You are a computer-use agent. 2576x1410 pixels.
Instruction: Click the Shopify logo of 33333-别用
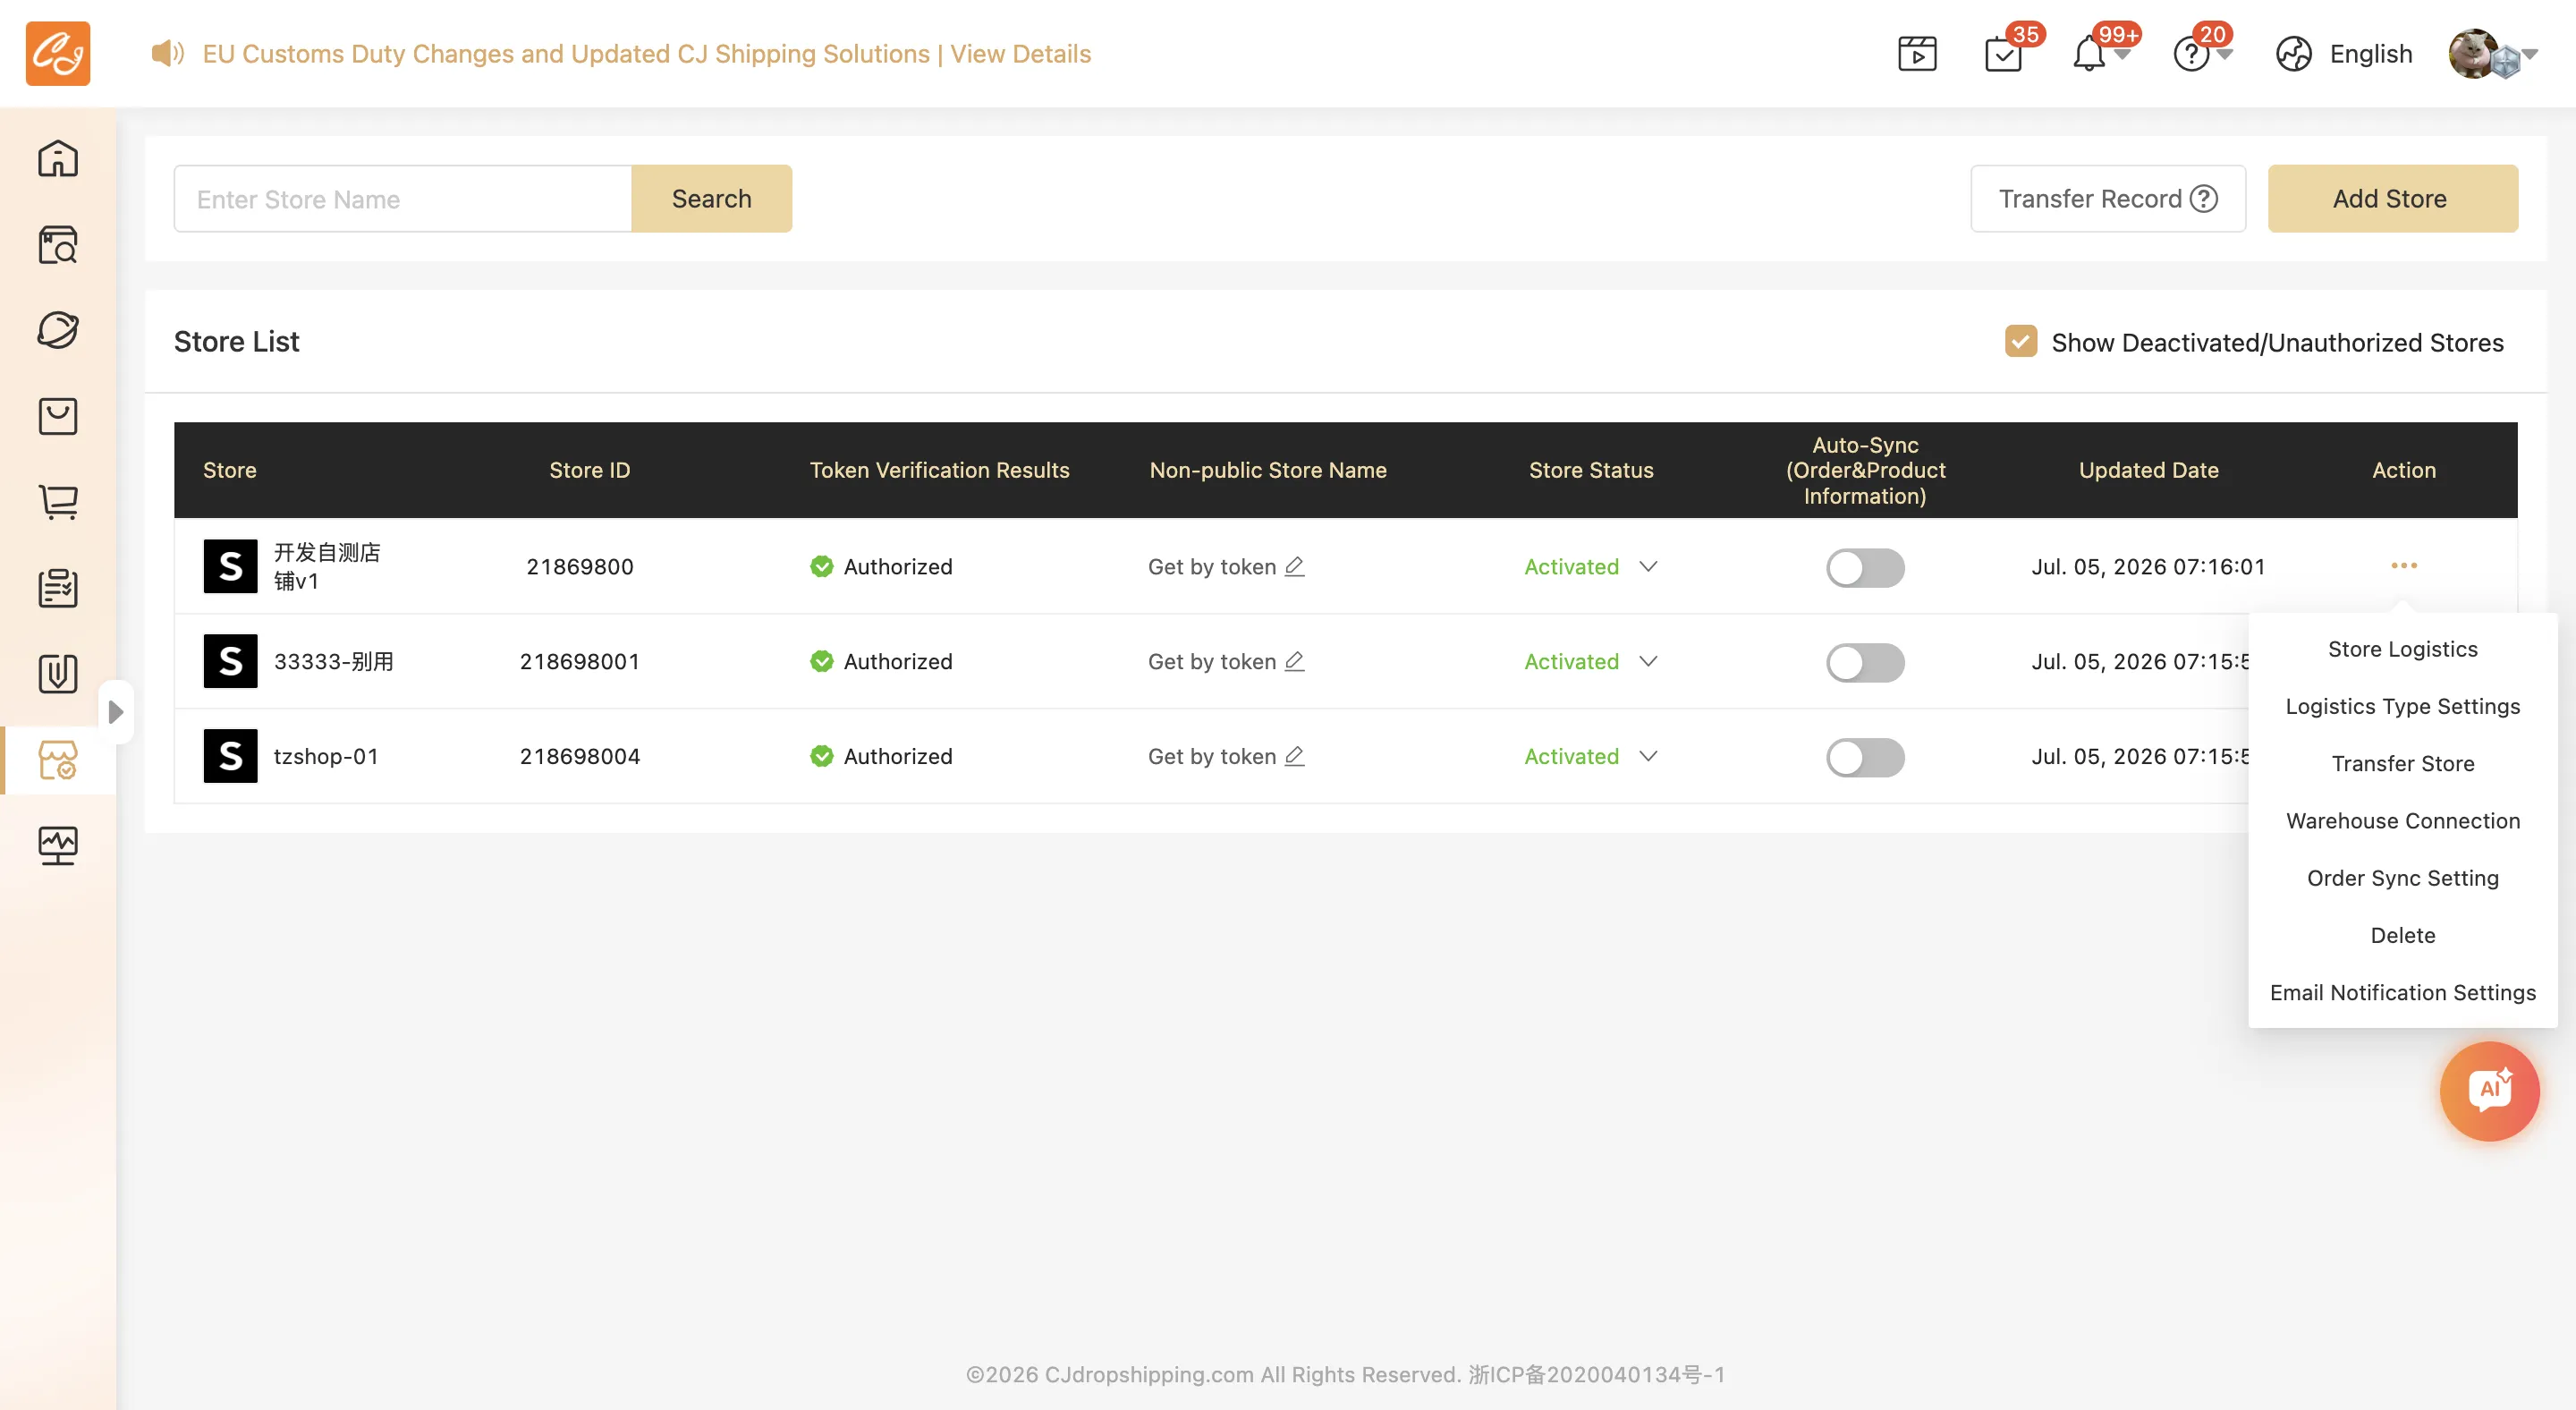pyautogui.click(x=230, y=661)
